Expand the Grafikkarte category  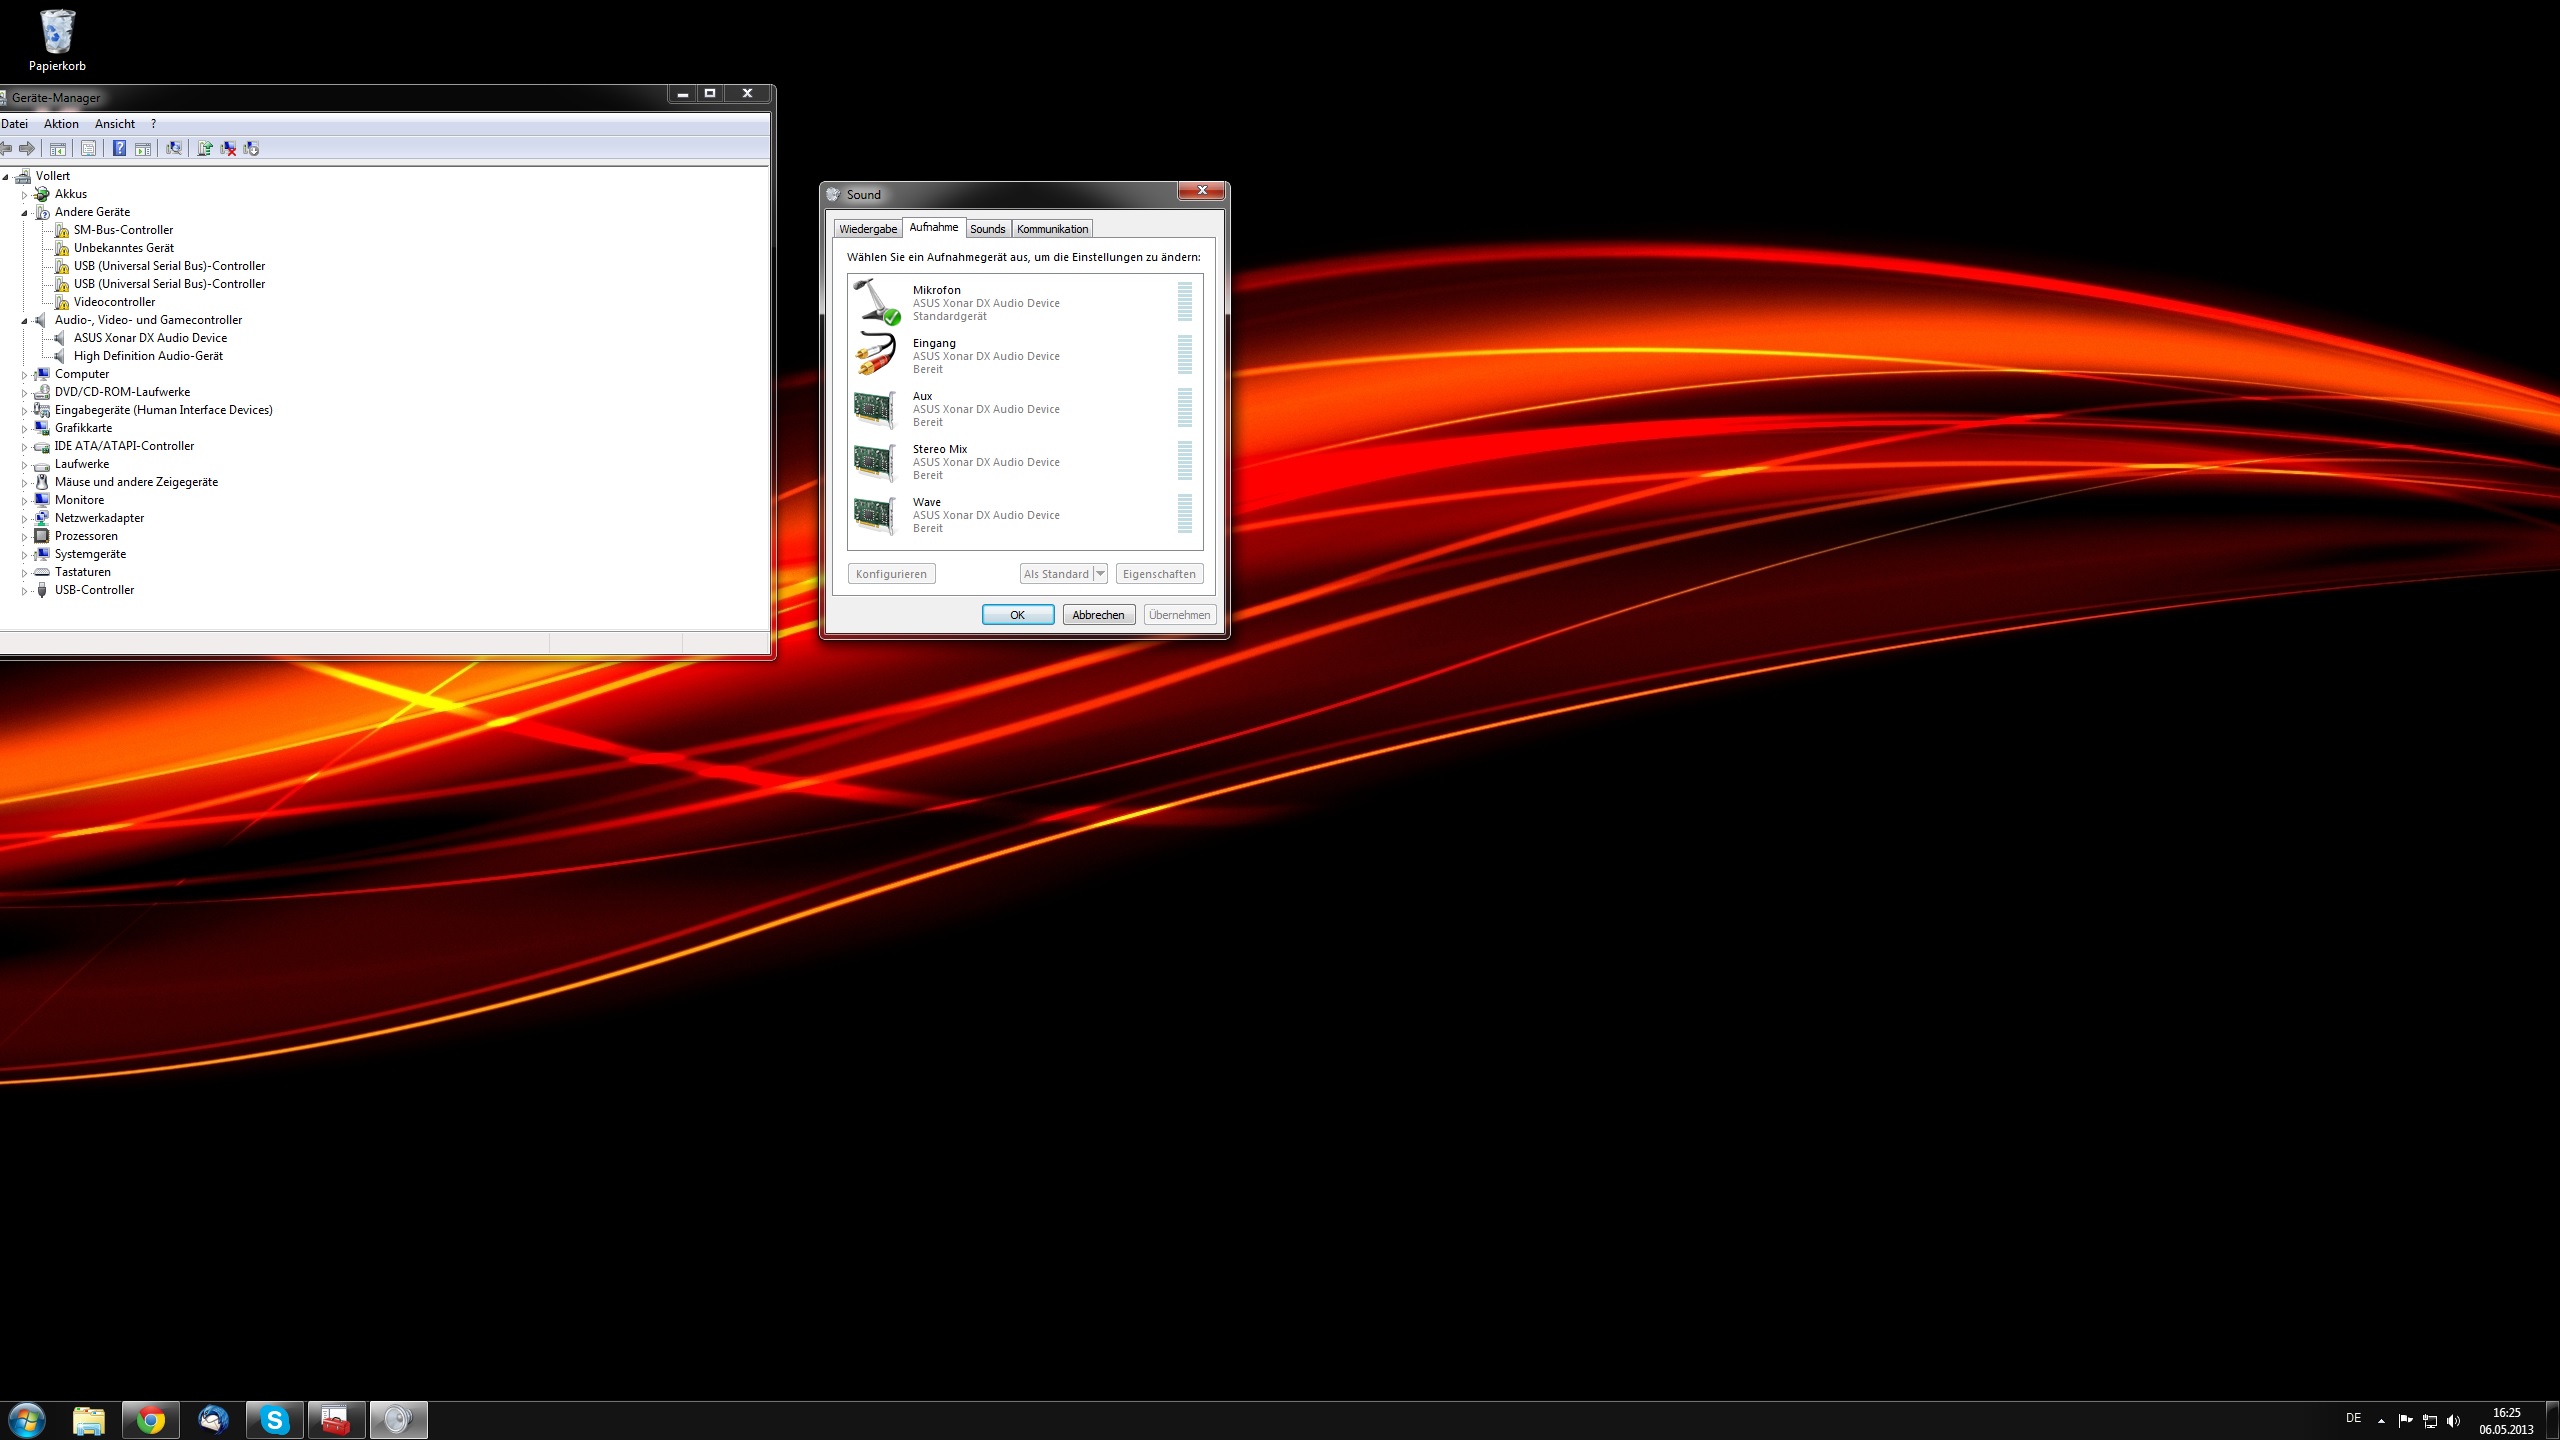coord(24,428)
